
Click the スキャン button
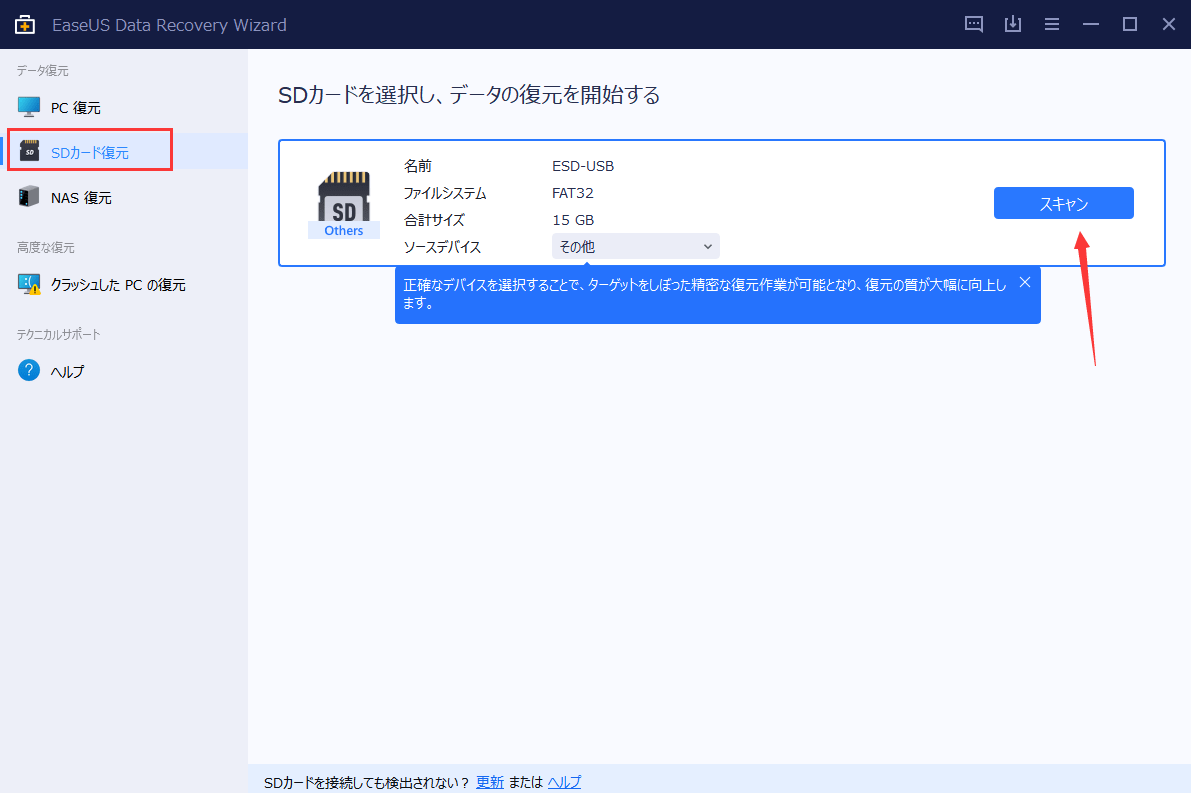tap(1063, 203)
